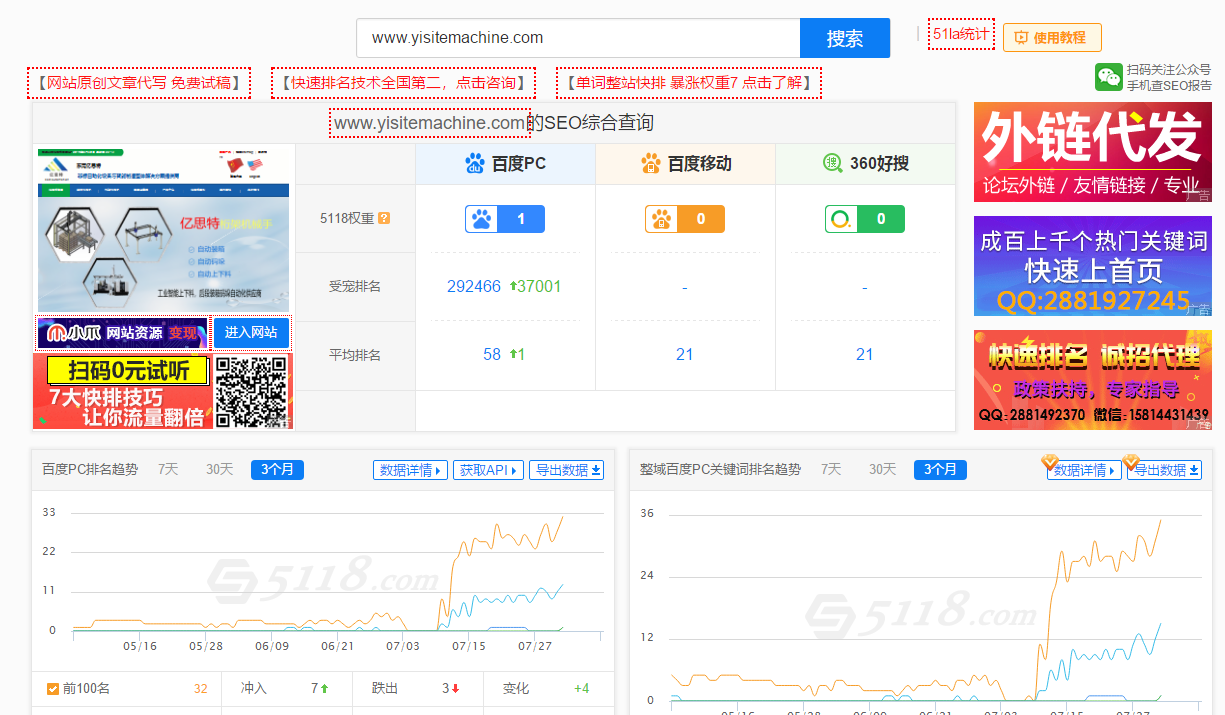Open the 快速排名 诚招代理 banner
Image resolution: width=1225 pixels, height=715 pixels.
click(1093, 380)
